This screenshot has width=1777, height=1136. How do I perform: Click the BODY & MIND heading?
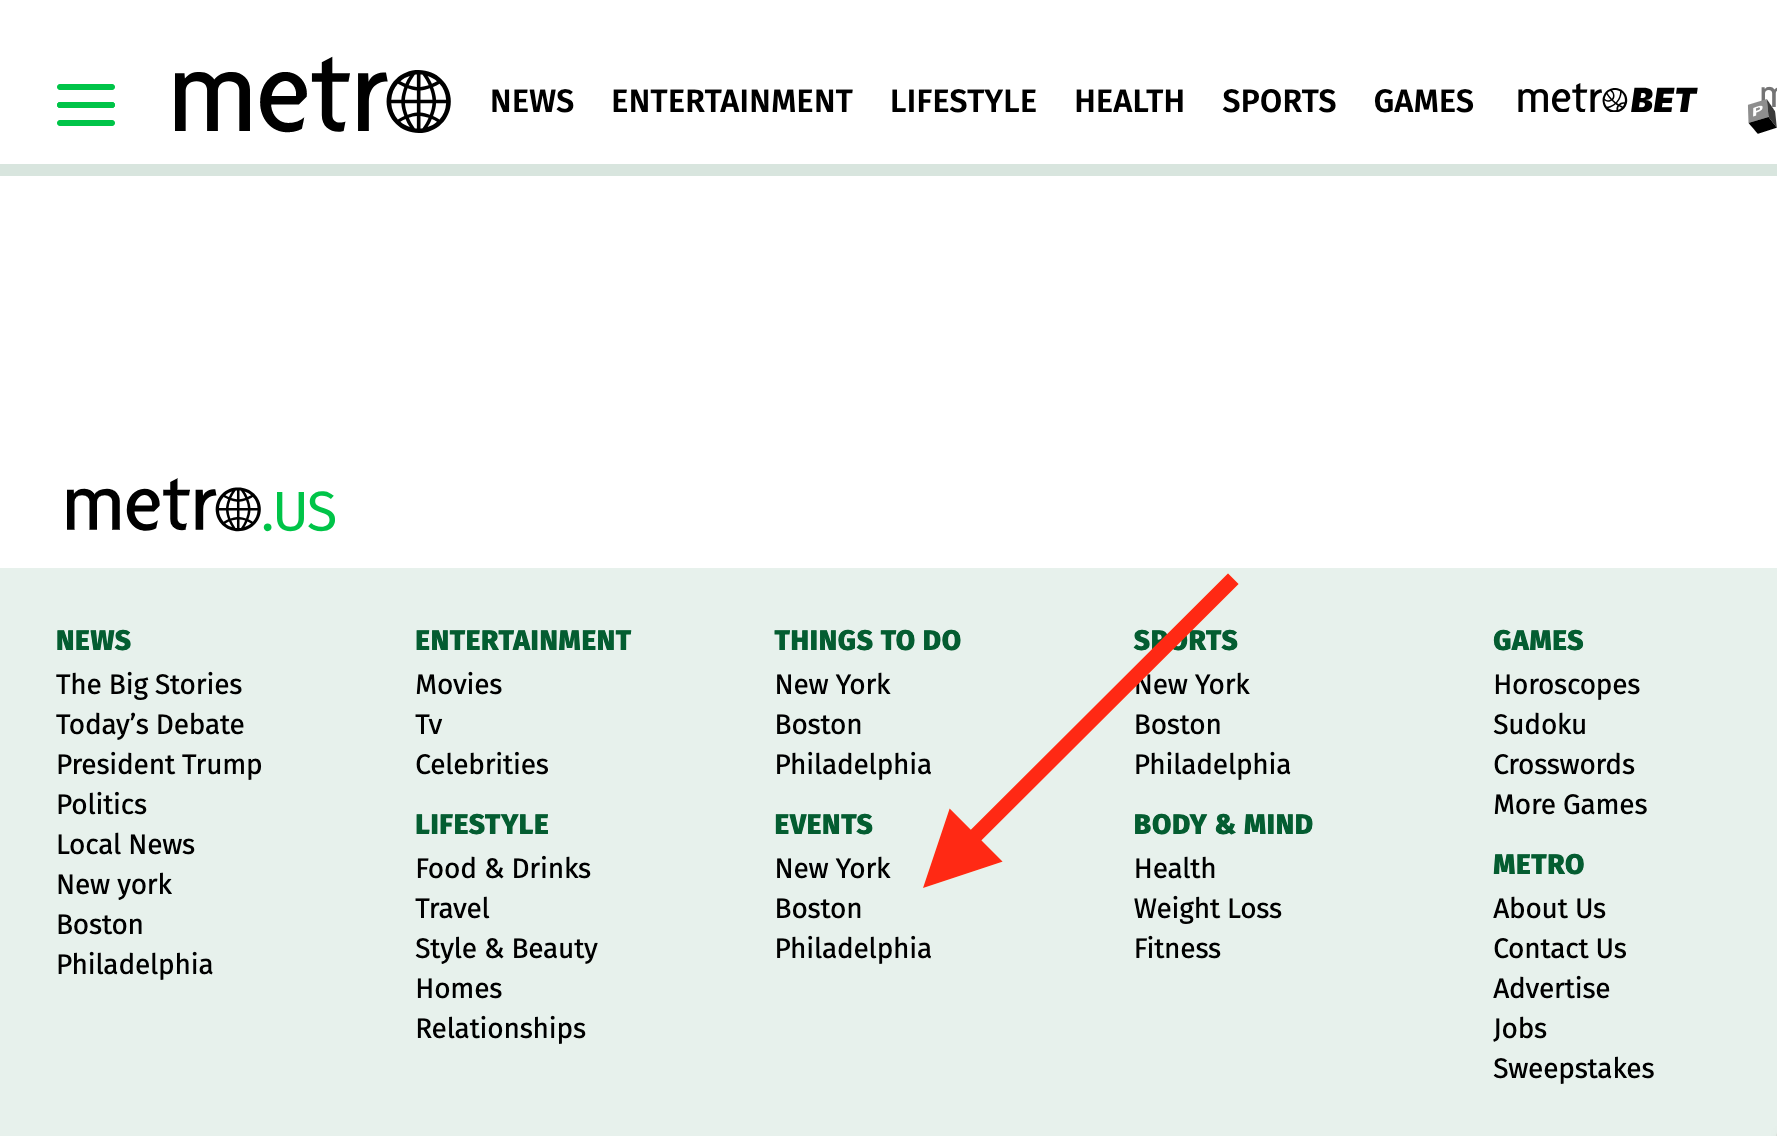(x=1223, y=824)
